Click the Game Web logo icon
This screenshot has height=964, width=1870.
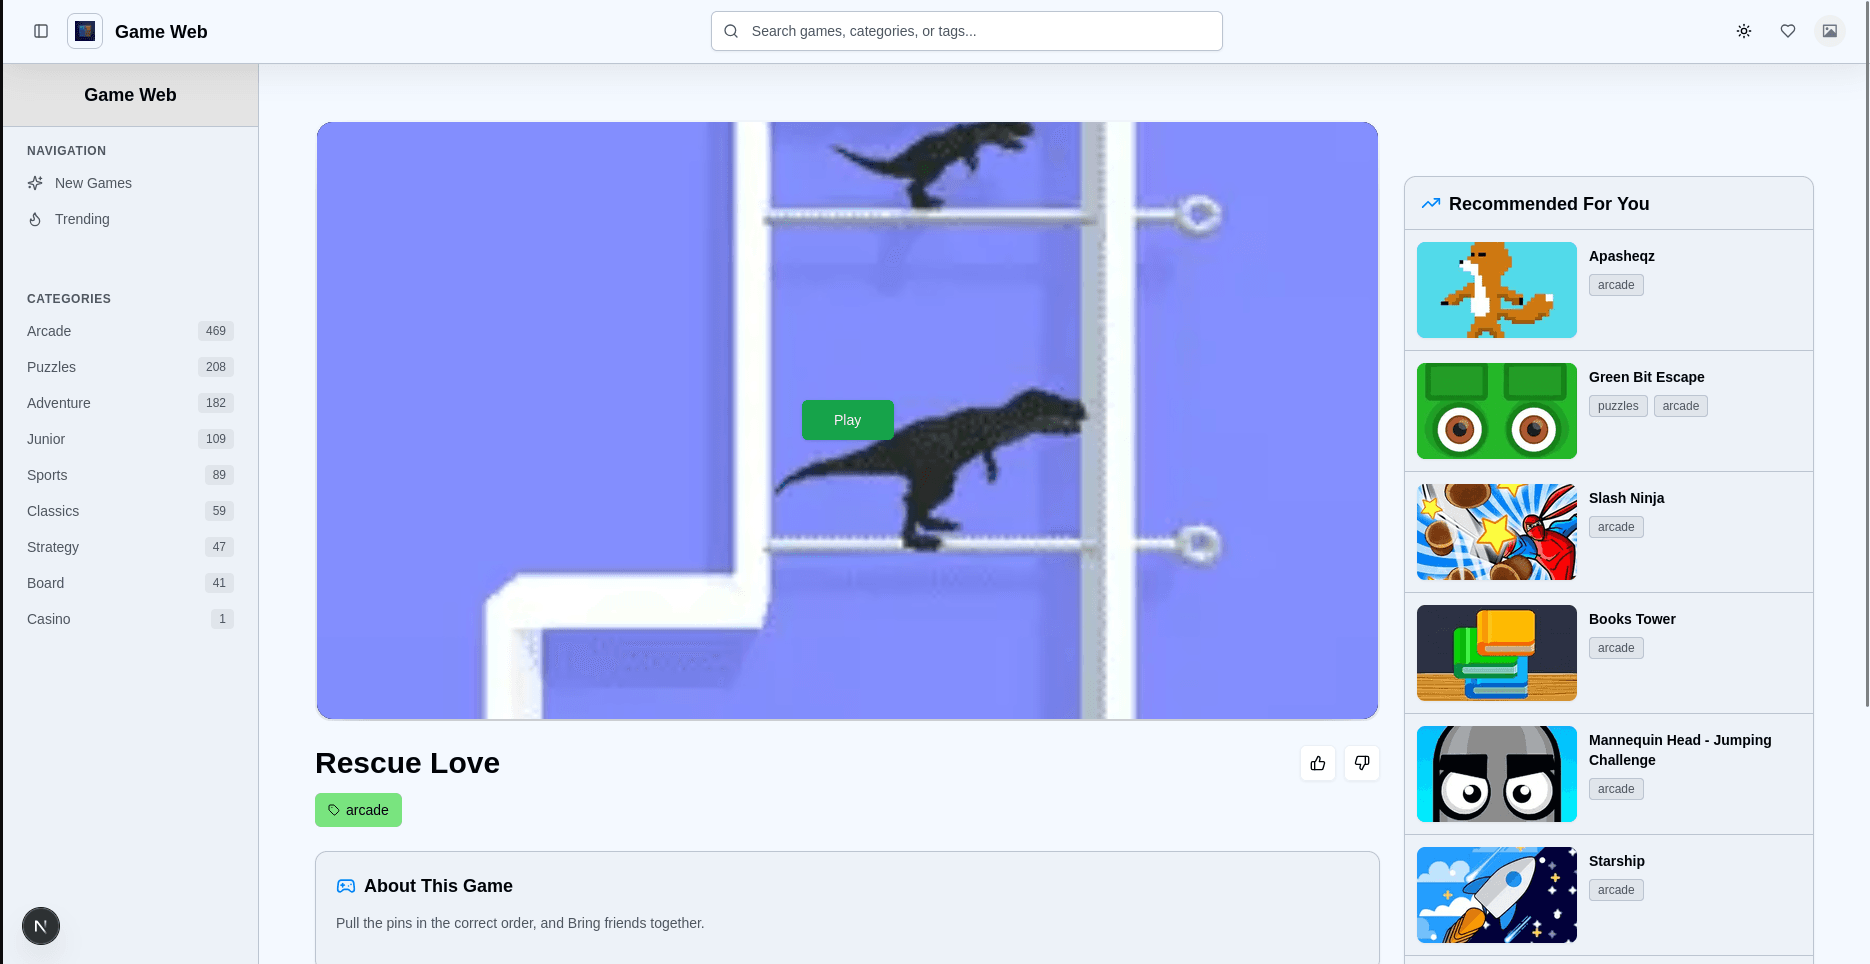pyautogui.click(x=85, y=31)
